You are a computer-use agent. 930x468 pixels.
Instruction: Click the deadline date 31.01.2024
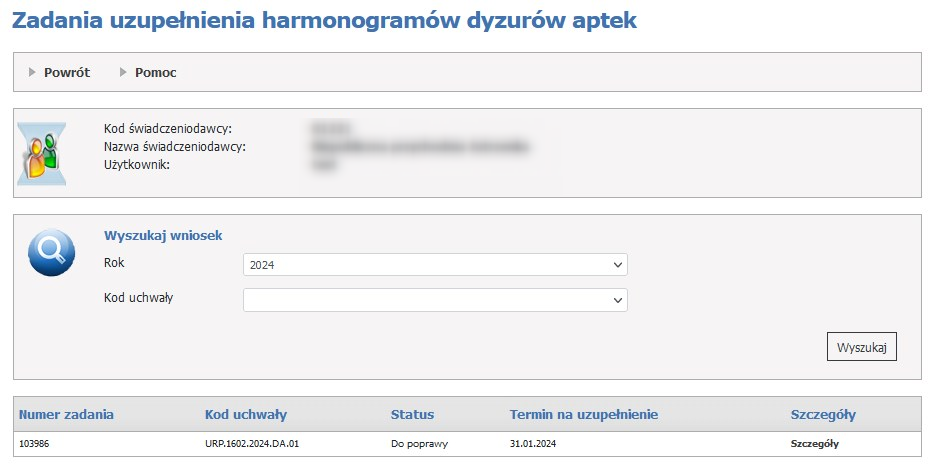tap(535, 444)
